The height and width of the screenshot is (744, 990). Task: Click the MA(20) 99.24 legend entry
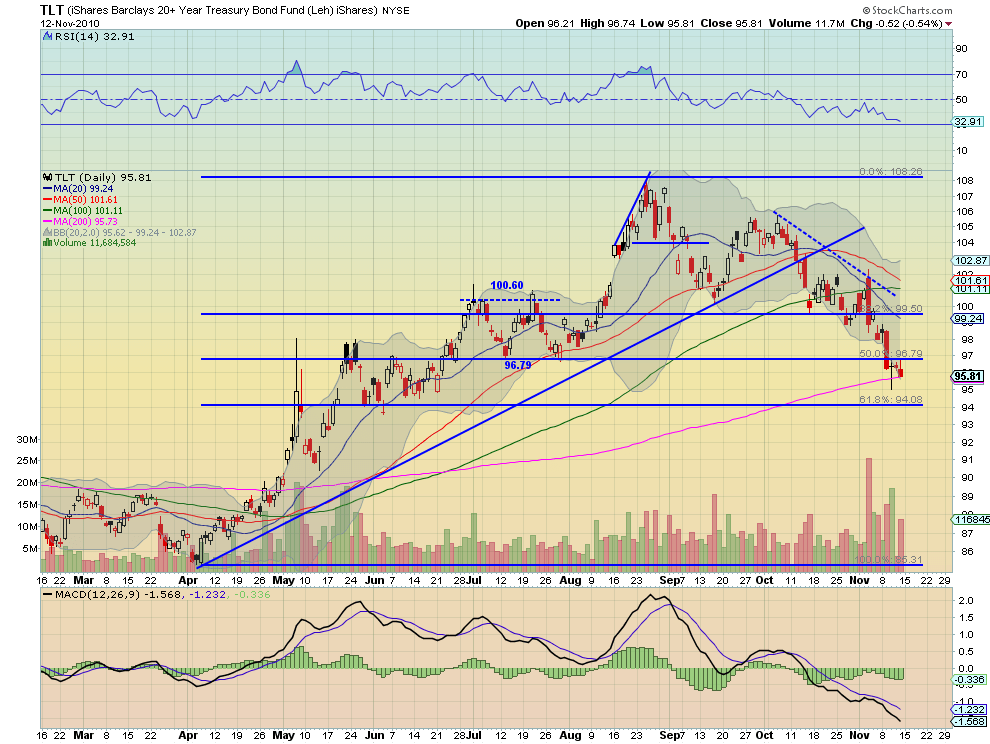78,189
